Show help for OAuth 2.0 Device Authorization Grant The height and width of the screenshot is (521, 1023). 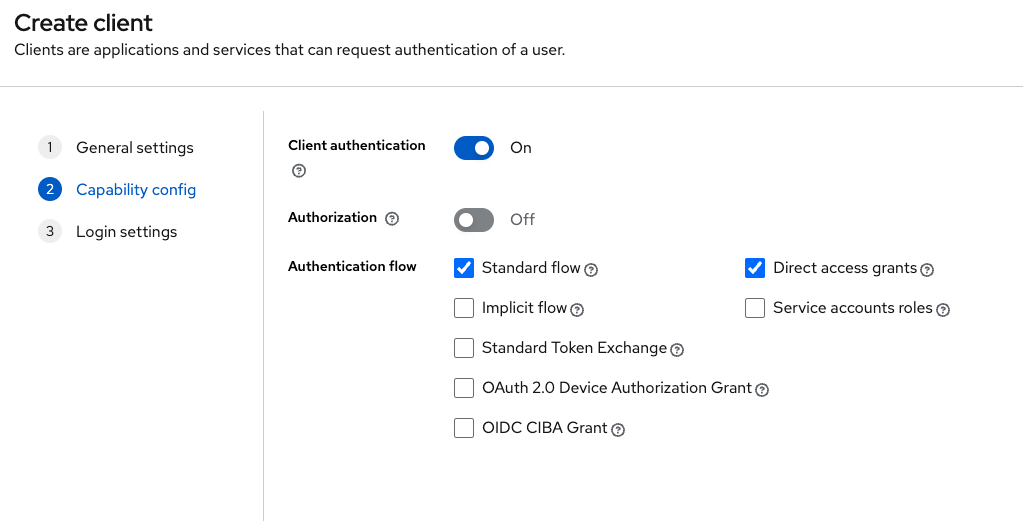[x=761, y=390]
